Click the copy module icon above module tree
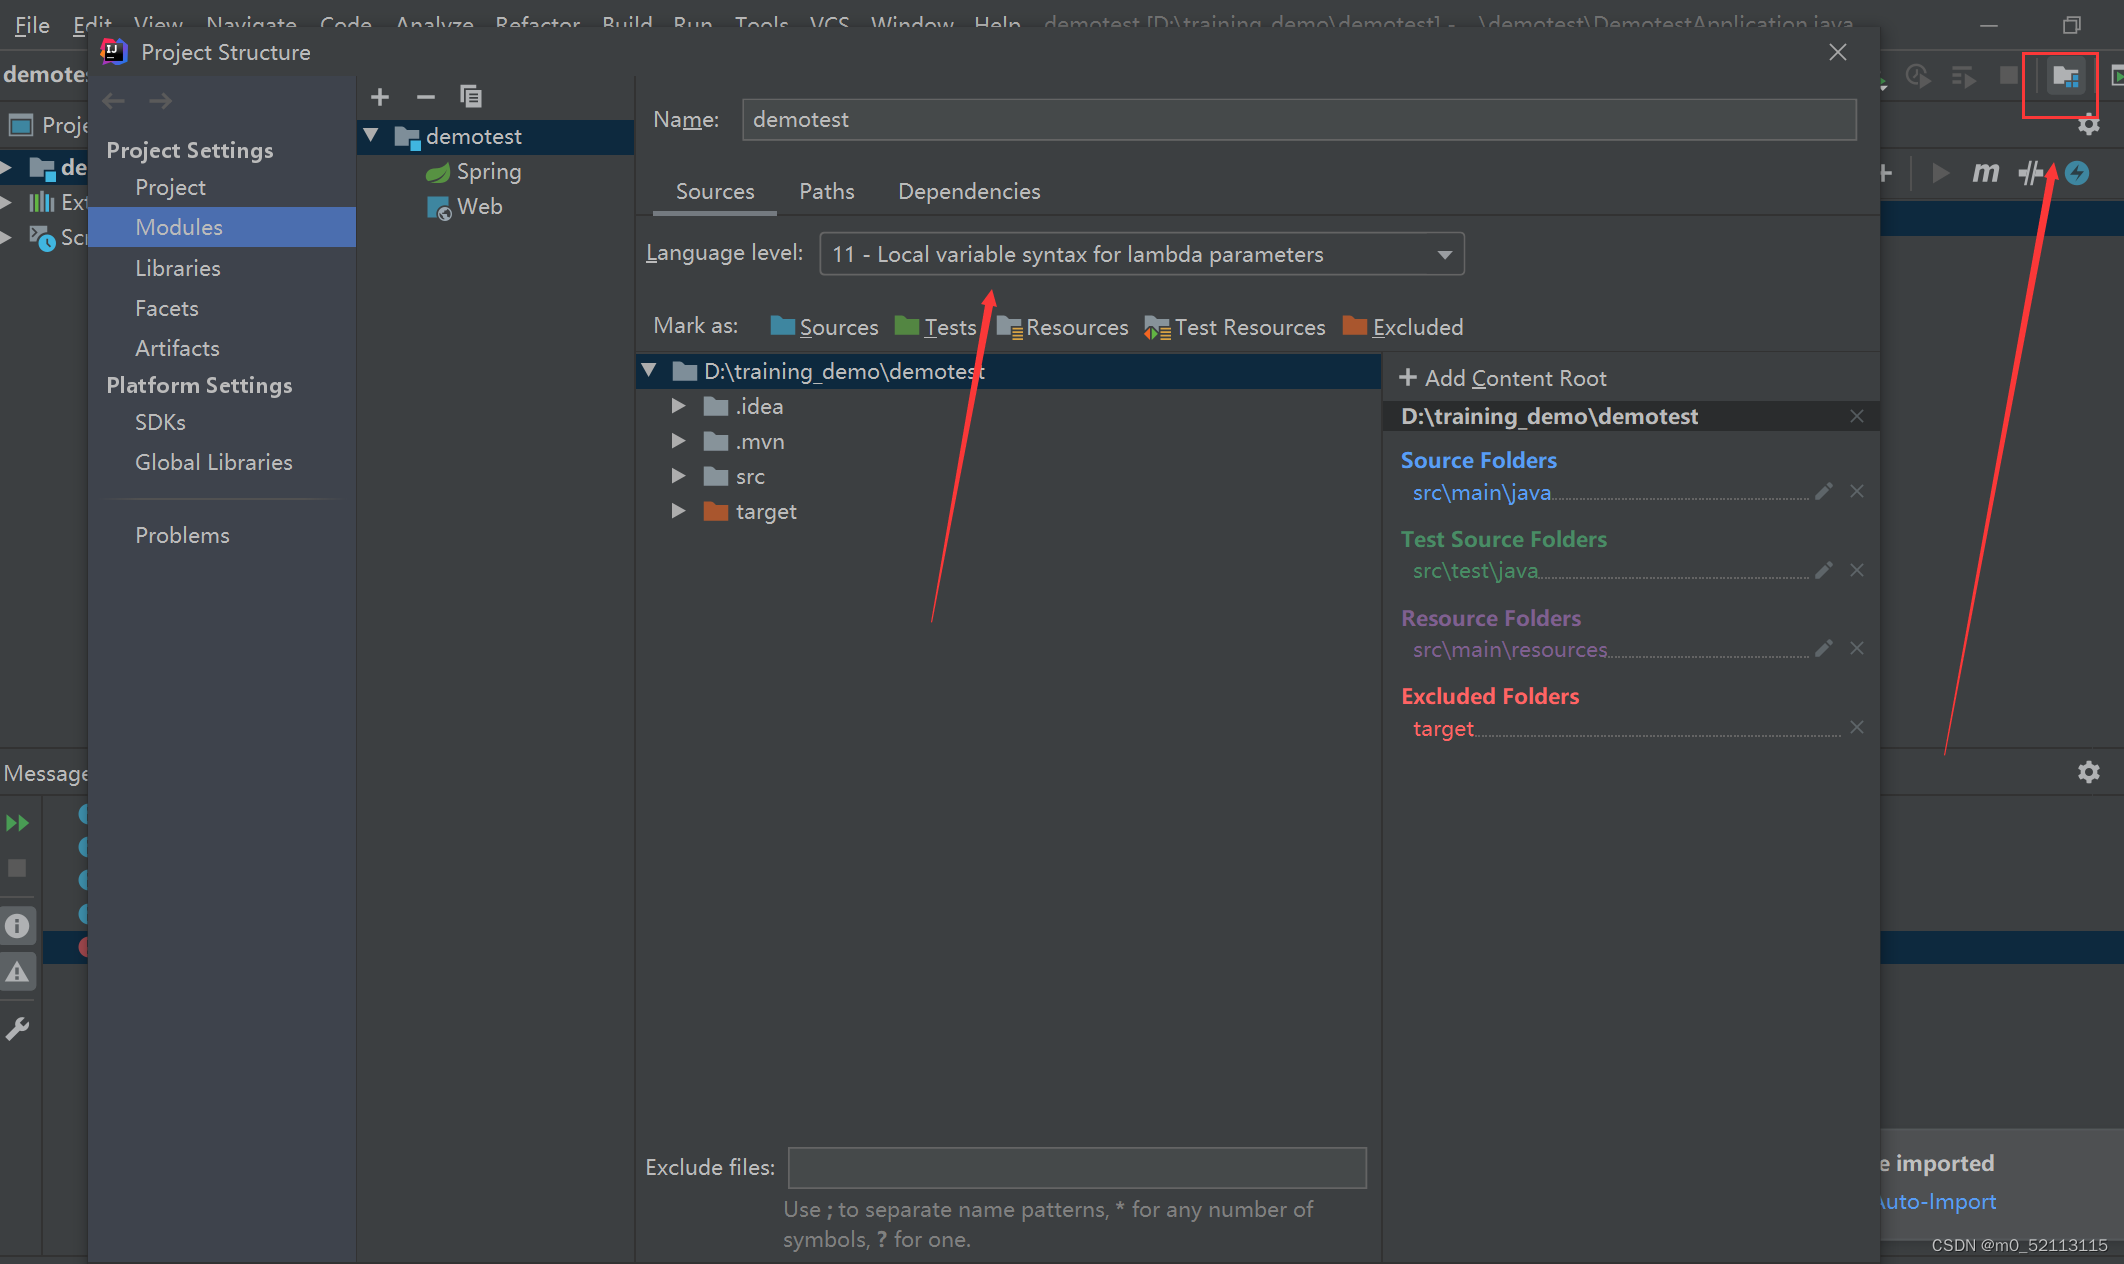The width and height of the screenshot is (2124, 1264). tap(471, 96)
